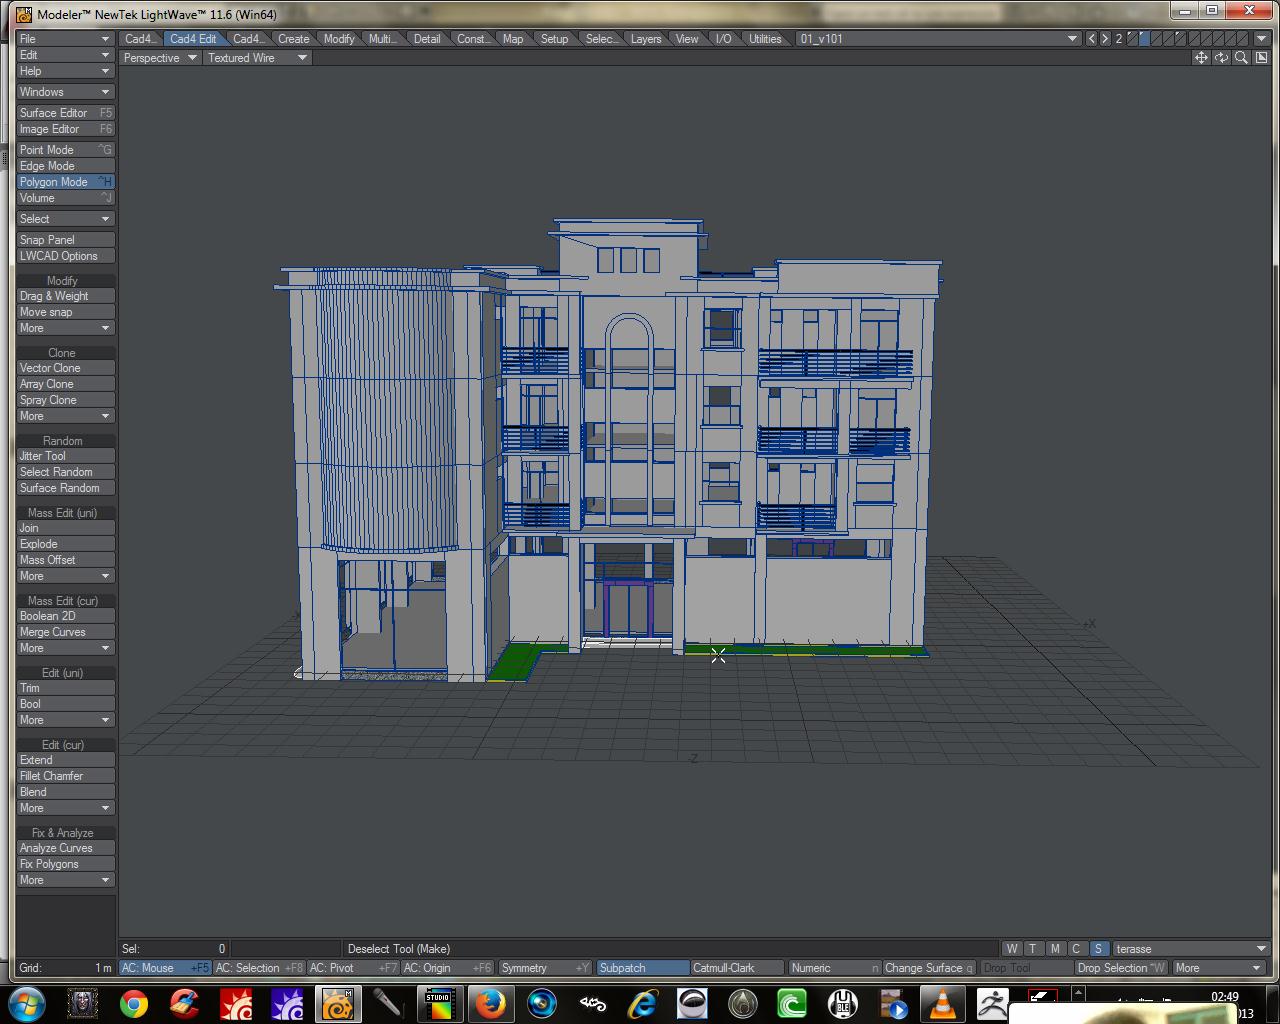The image size is (1280, 1024).
Task: Click the viewport pan (move) icon
Action: (x=1201, y=58)
